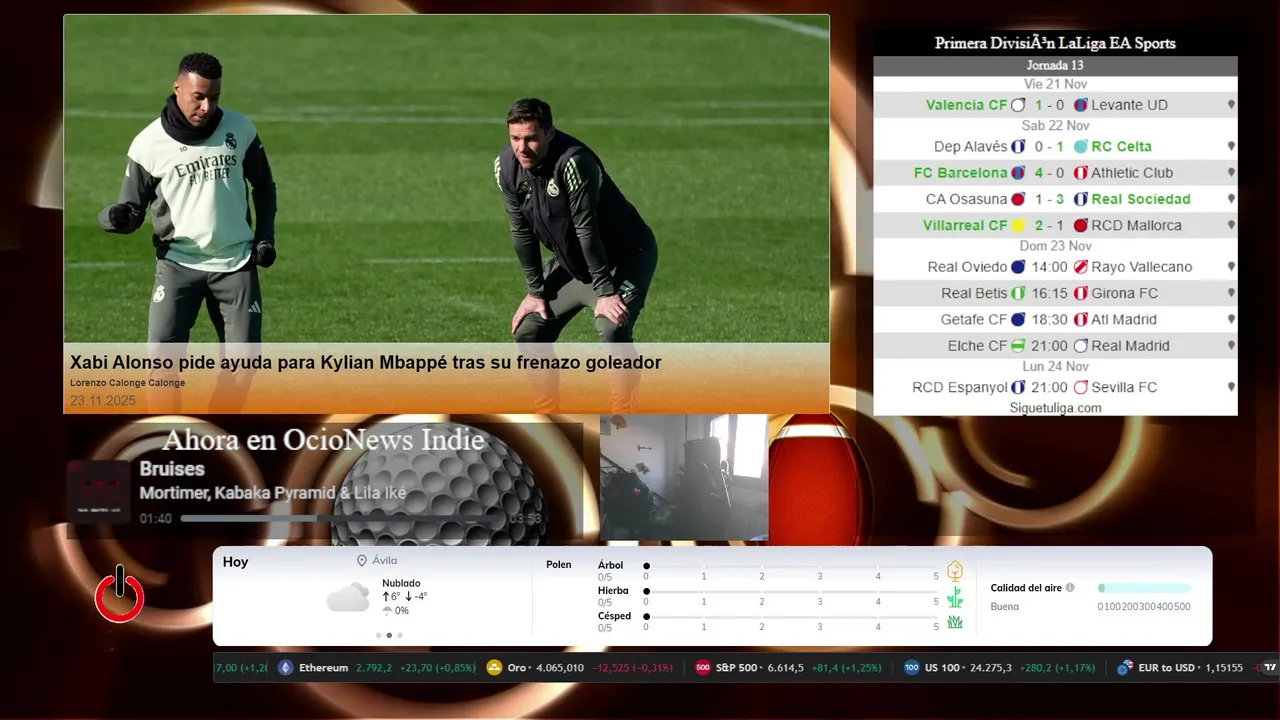
Task: Click the Villarreal CF yellow crest
Action: 1018,226
